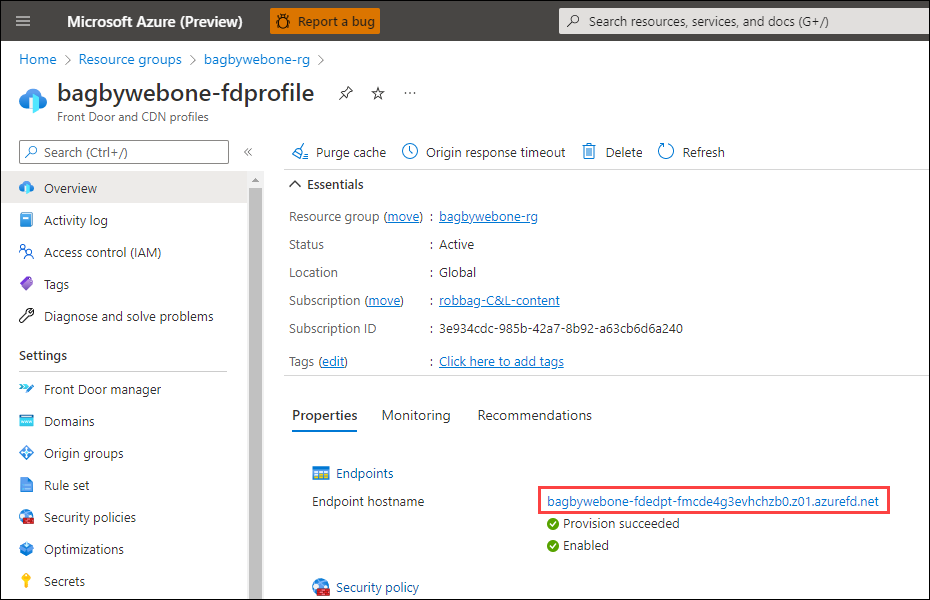The height and width of the screenshot is (600, 930).
Task: Click the edit link next to Tags
Action: [x=333, y=362]
